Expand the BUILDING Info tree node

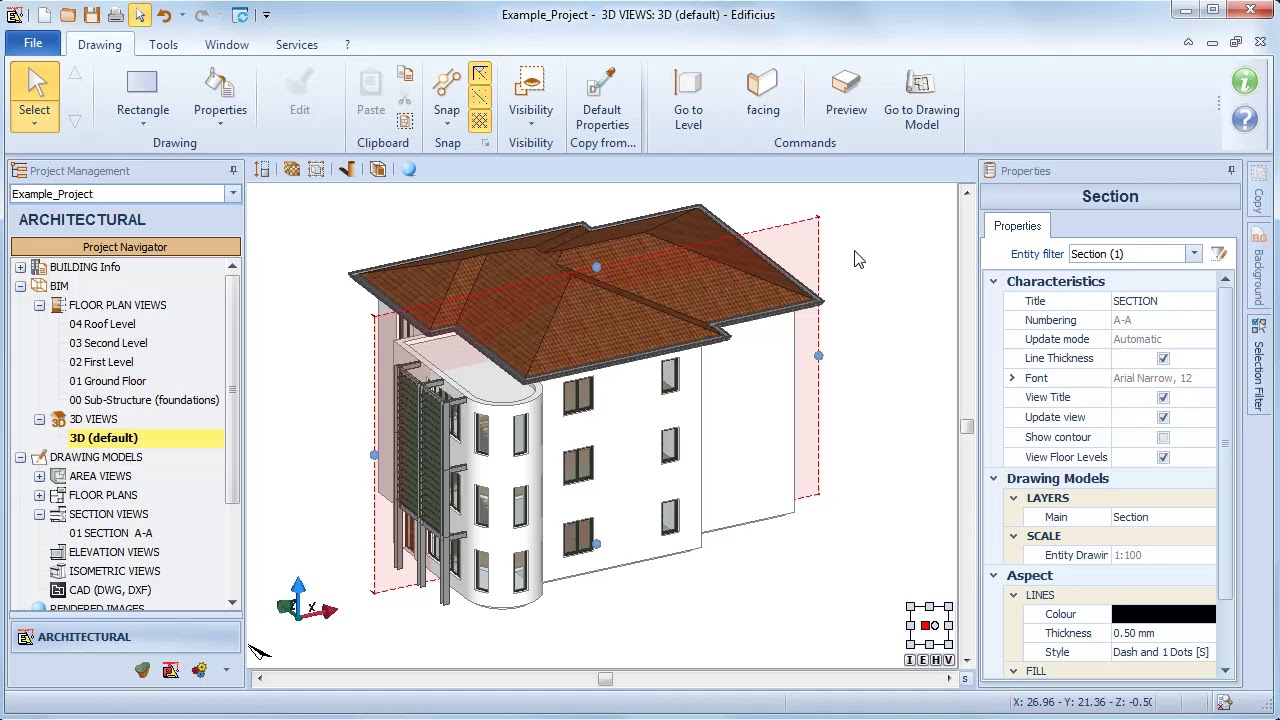[x=20, y=267]
